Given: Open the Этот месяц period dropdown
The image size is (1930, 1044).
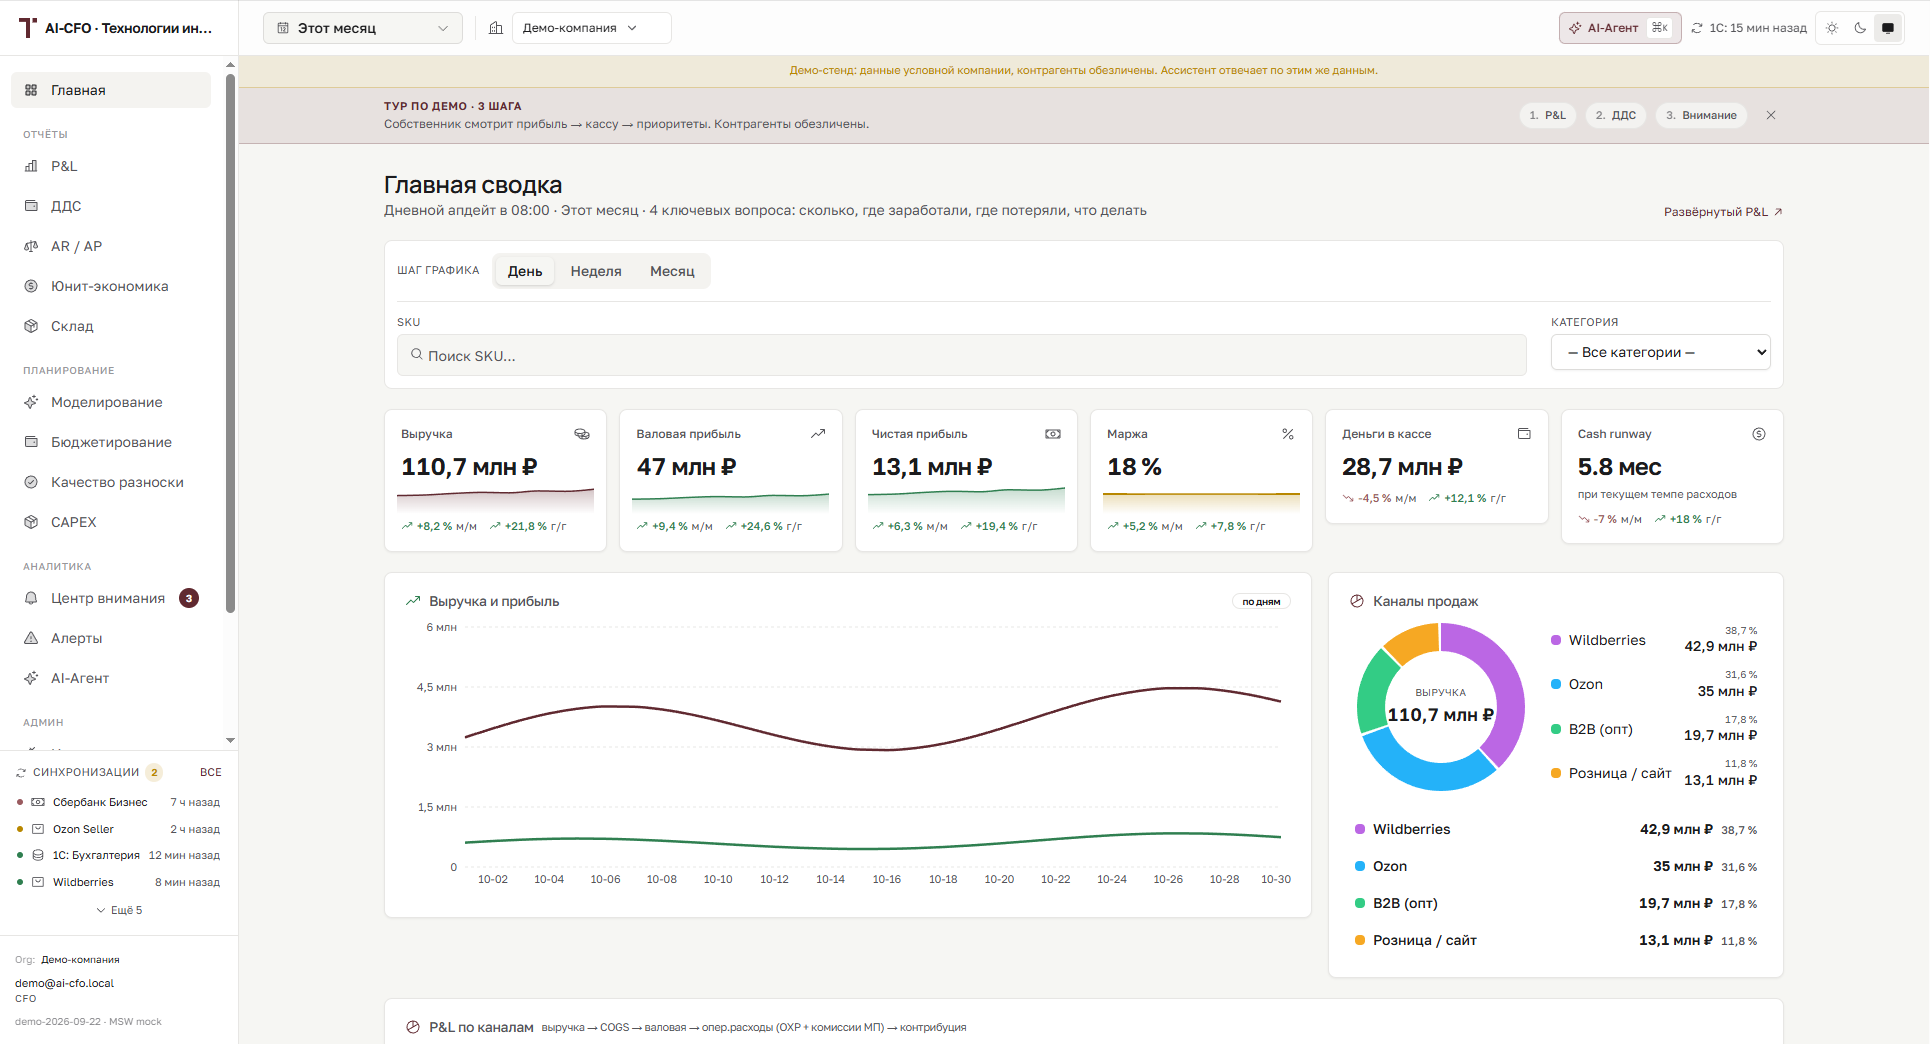Looking at the screenshot, I should point(363,28).
